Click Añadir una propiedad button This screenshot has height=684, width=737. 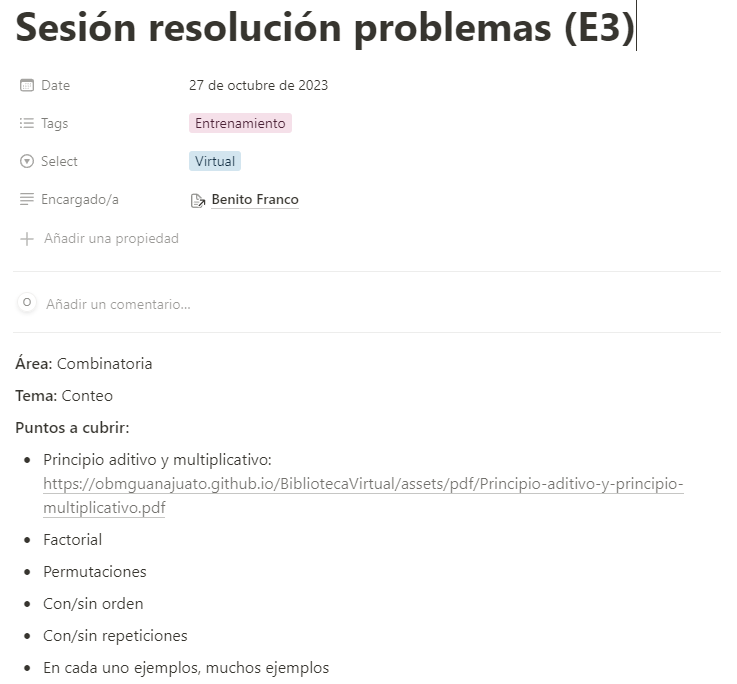click(111, 239)
